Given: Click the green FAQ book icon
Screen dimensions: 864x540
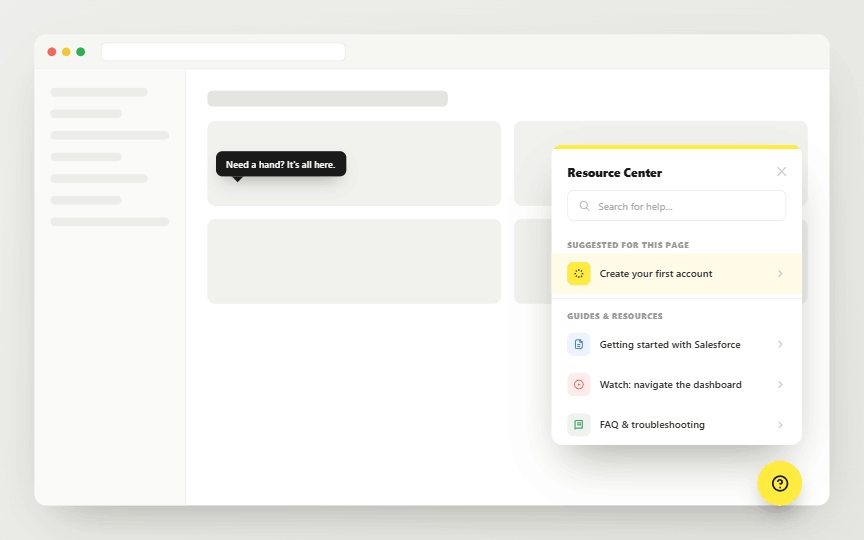Looking at the screenshot, I should click(579, 425).
